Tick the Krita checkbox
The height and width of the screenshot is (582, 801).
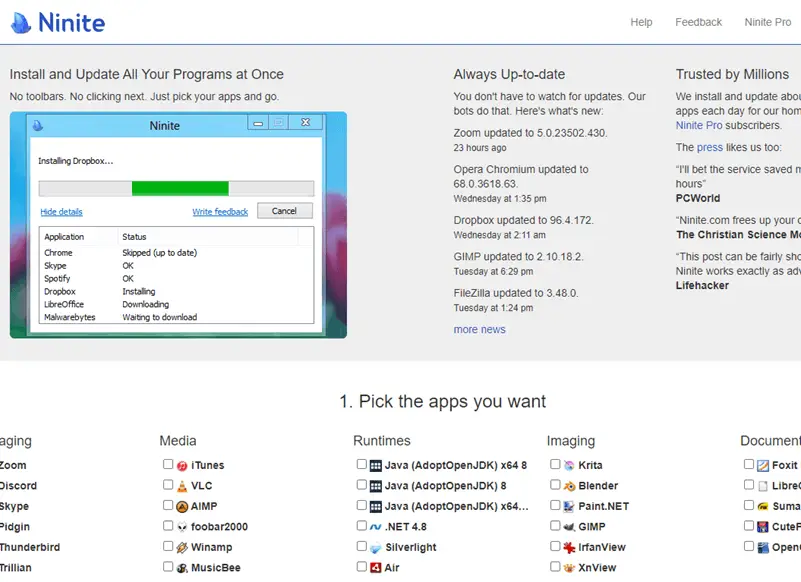coord(555,464)
